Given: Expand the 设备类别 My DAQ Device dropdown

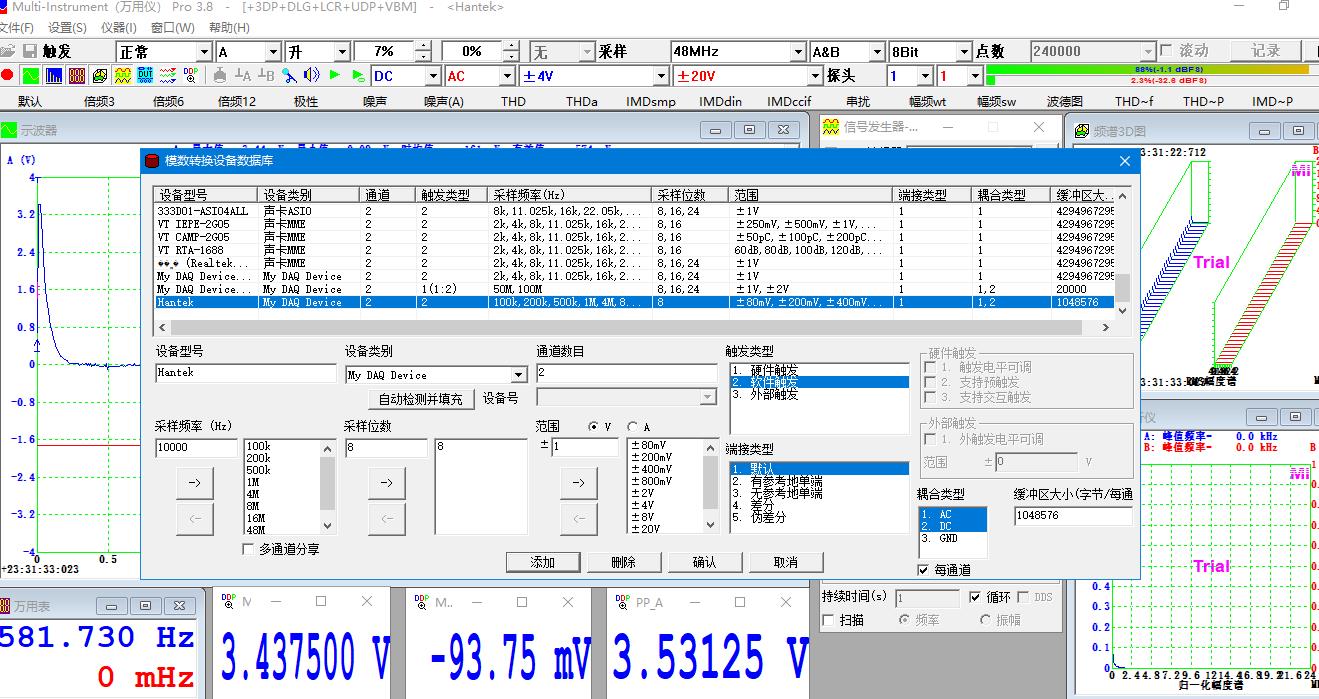Looking at the screenshot, I should pyautogui.click(x=517, y=374).
